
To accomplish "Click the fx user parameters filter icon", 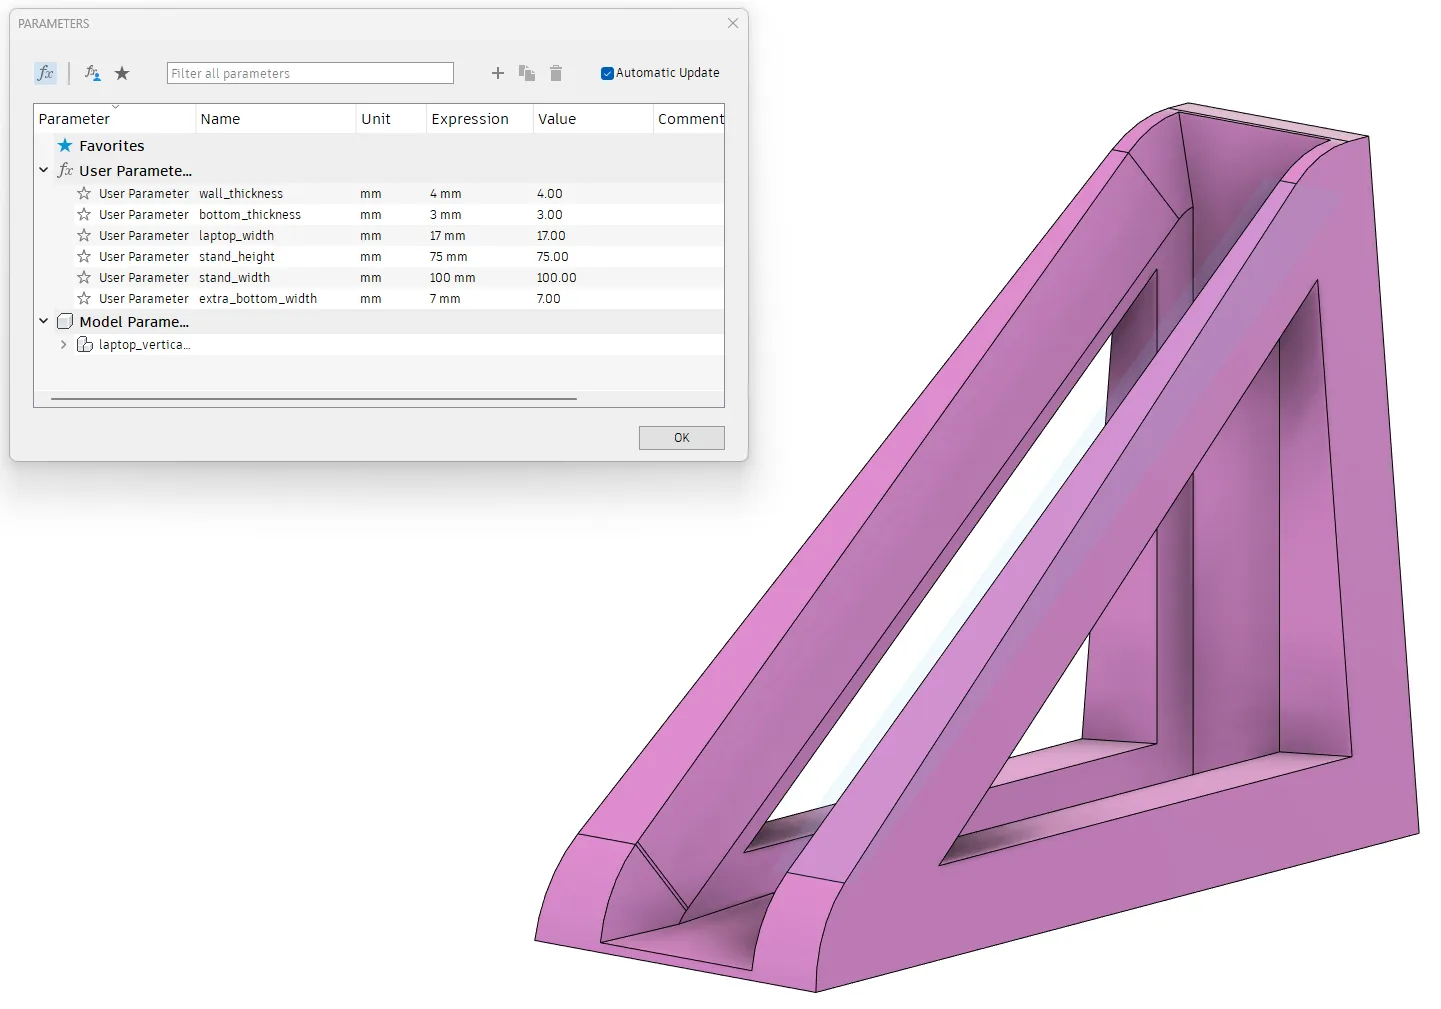I will click(45, 73).
